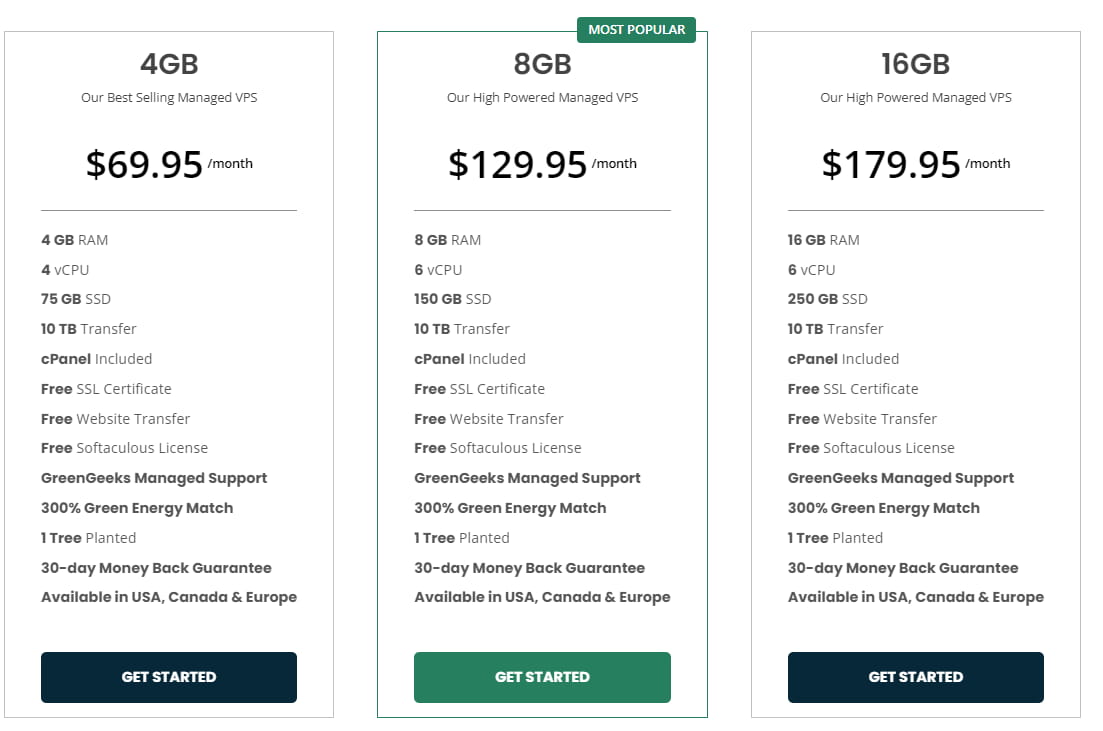The width and height of the screenshot is (1103, 731).
Task: Click the 4 vCPU feature text
Action: coord(65,270)
